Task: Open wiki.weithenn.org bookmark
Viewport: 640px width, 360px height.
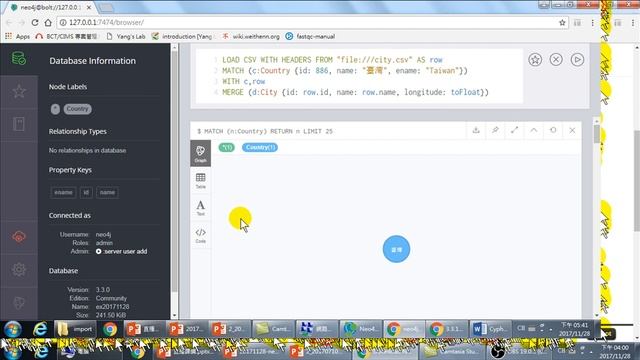Action: coord(251,36)
